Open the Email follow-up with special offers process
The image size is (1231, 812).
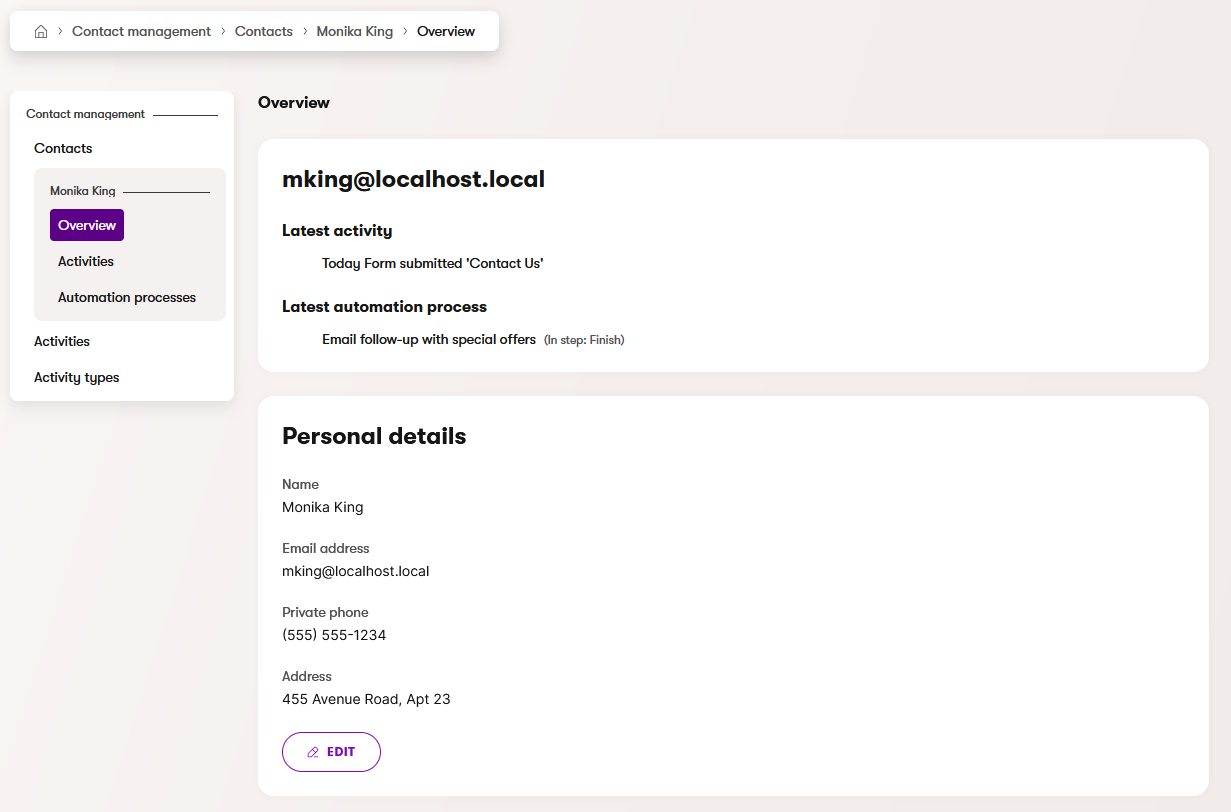(429, 339)
